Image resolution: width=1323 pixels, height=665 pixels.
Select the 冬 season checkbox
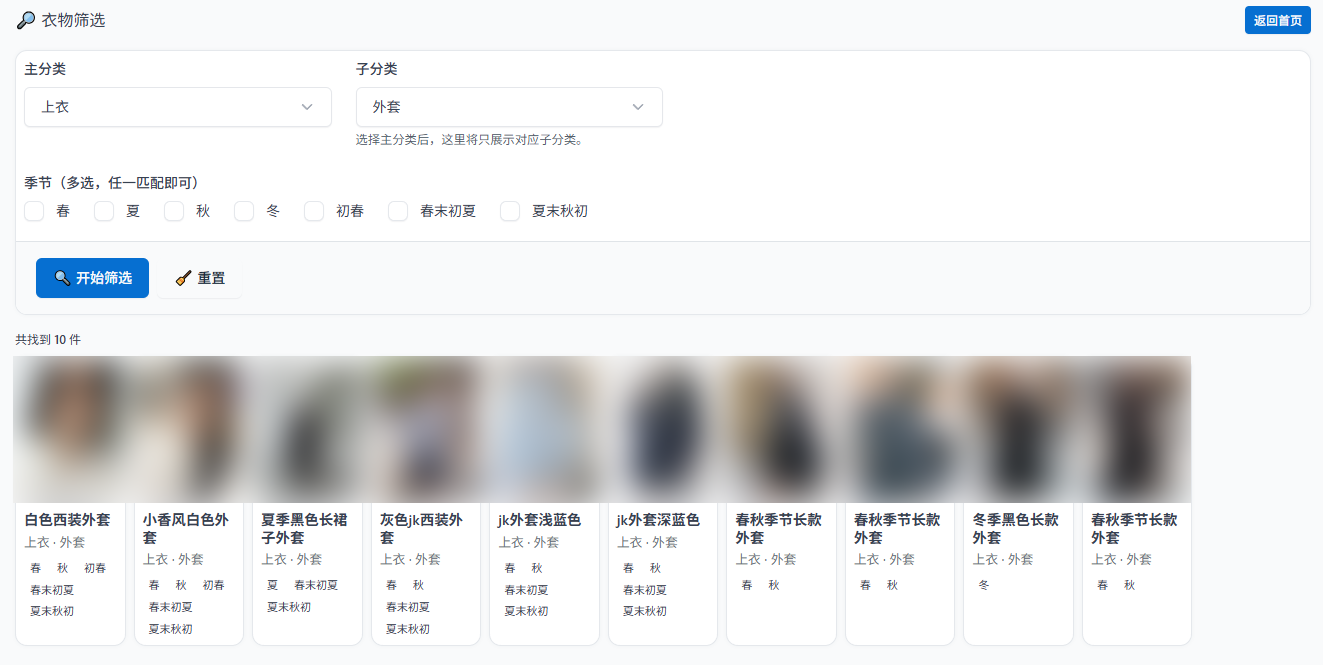pos(243,211)
